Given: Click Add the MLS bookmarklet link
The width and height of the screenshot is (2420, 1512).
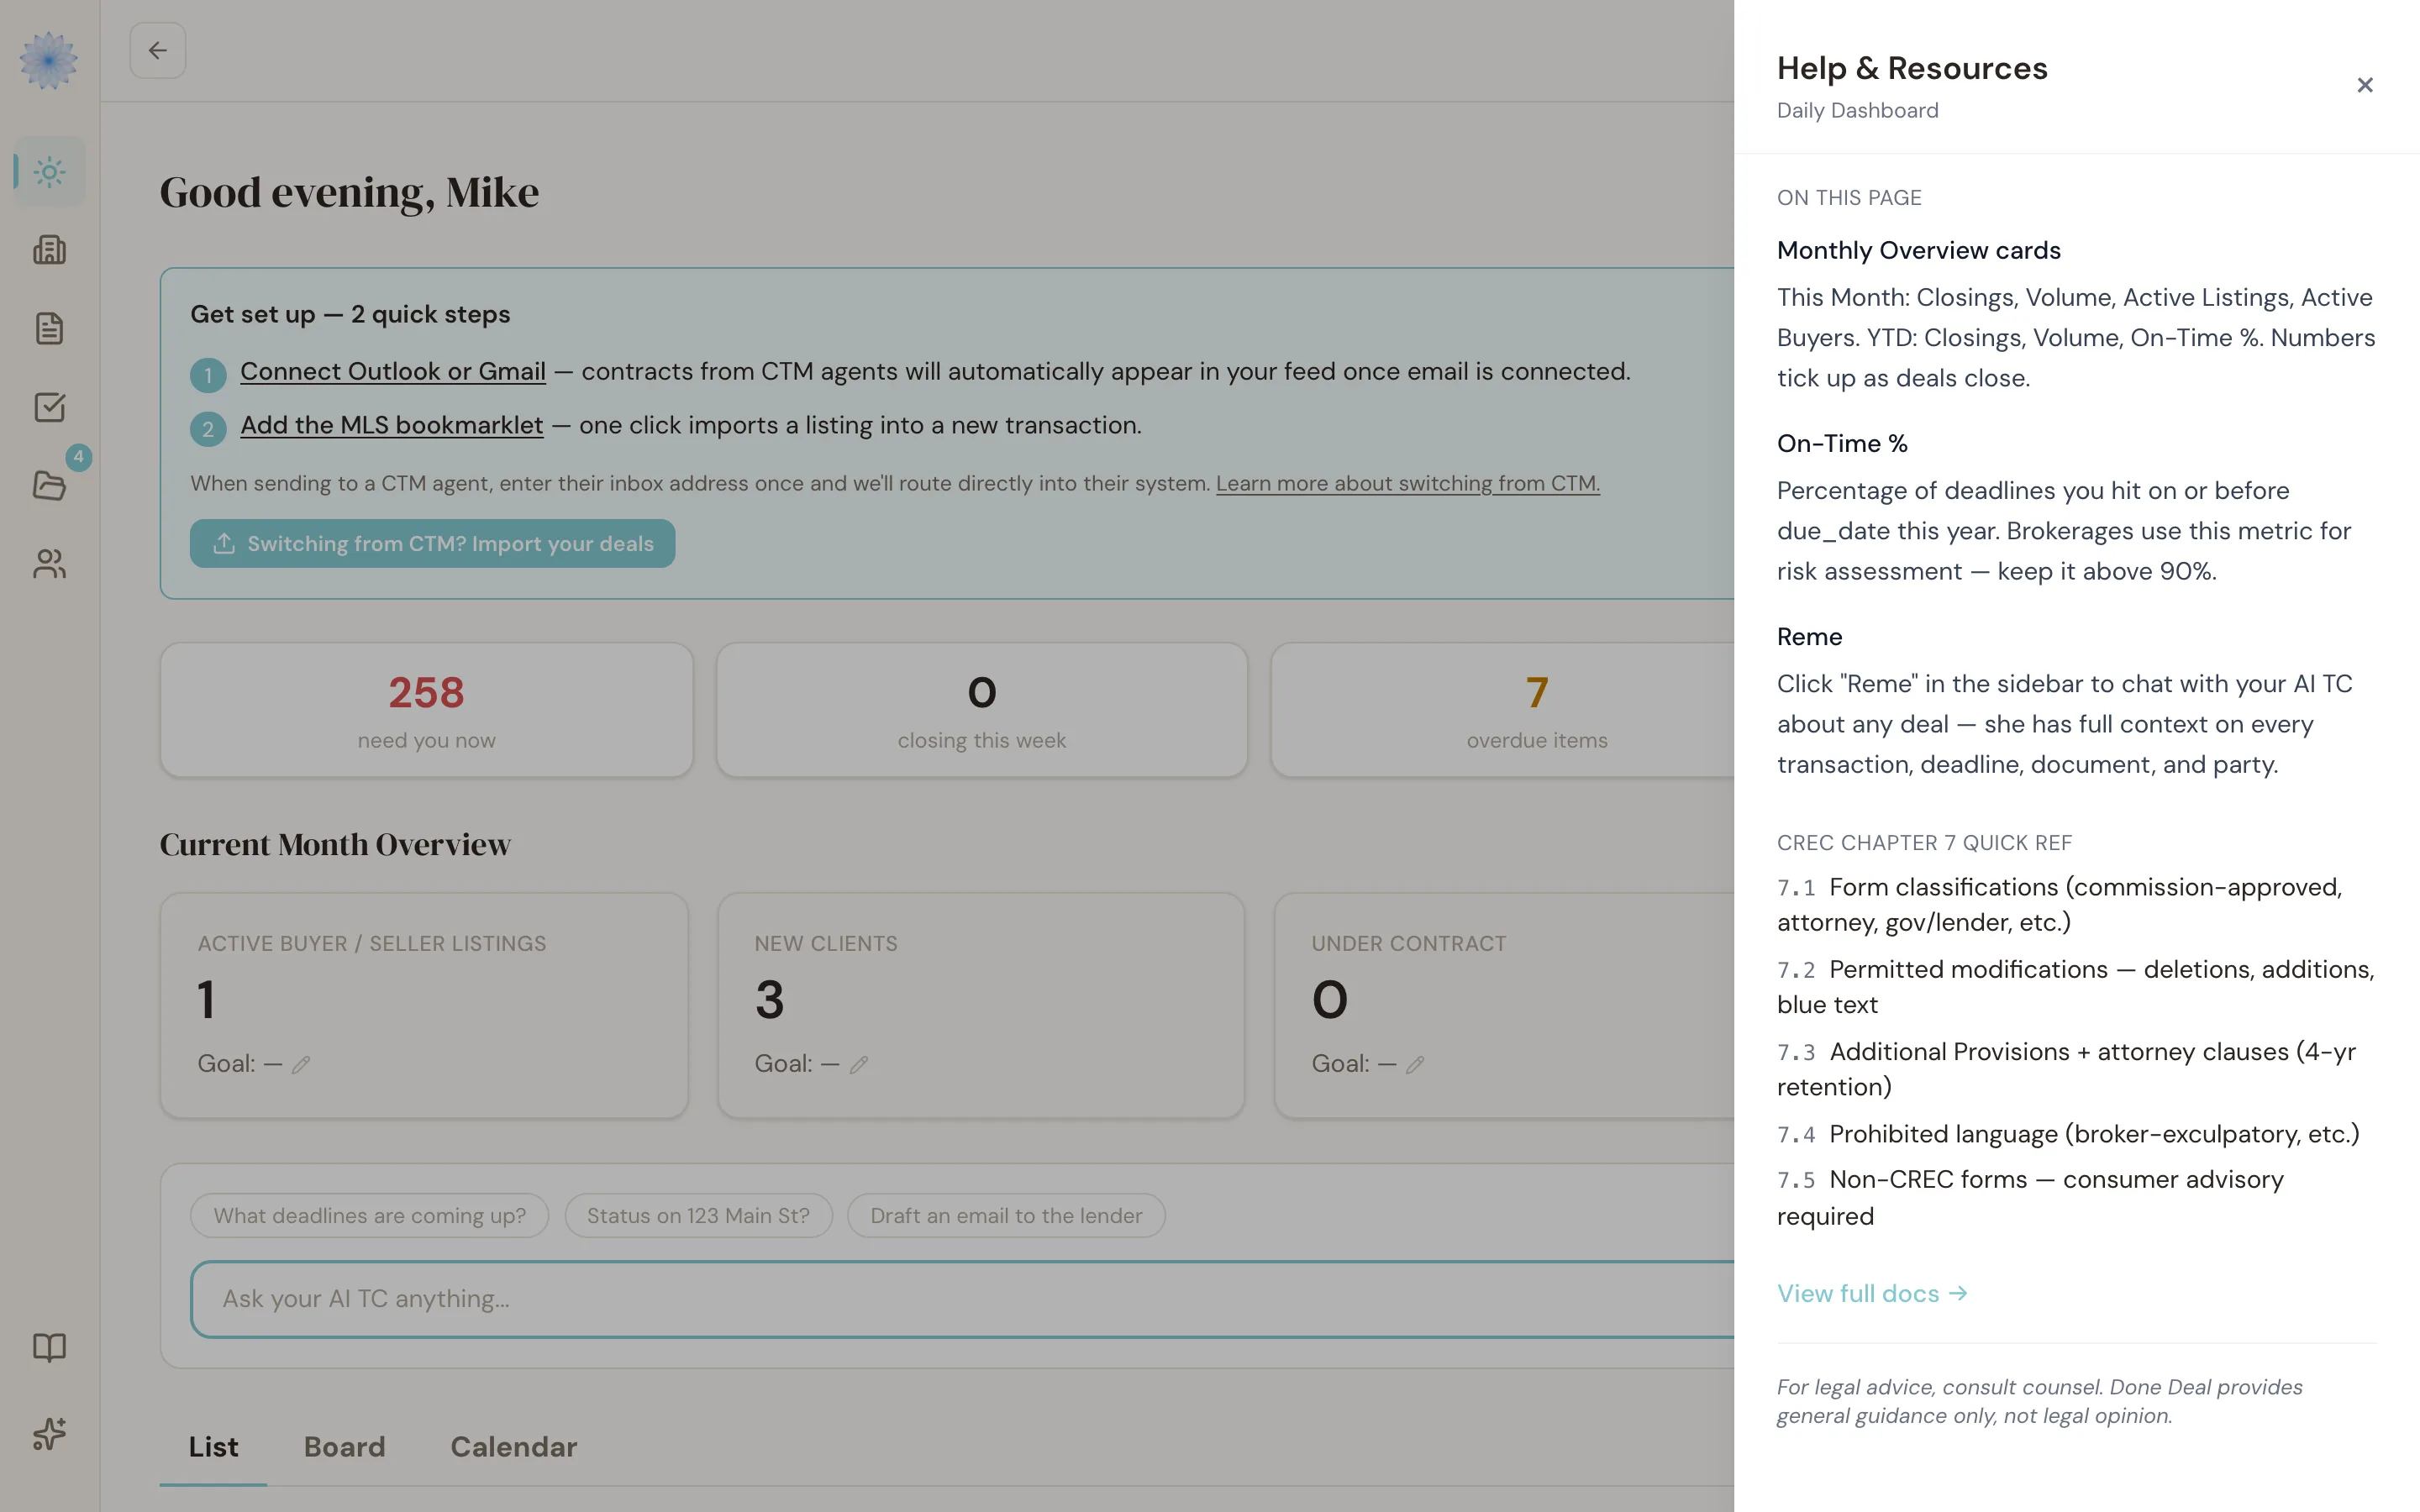Looking at the screenshot, I should 392,425.
